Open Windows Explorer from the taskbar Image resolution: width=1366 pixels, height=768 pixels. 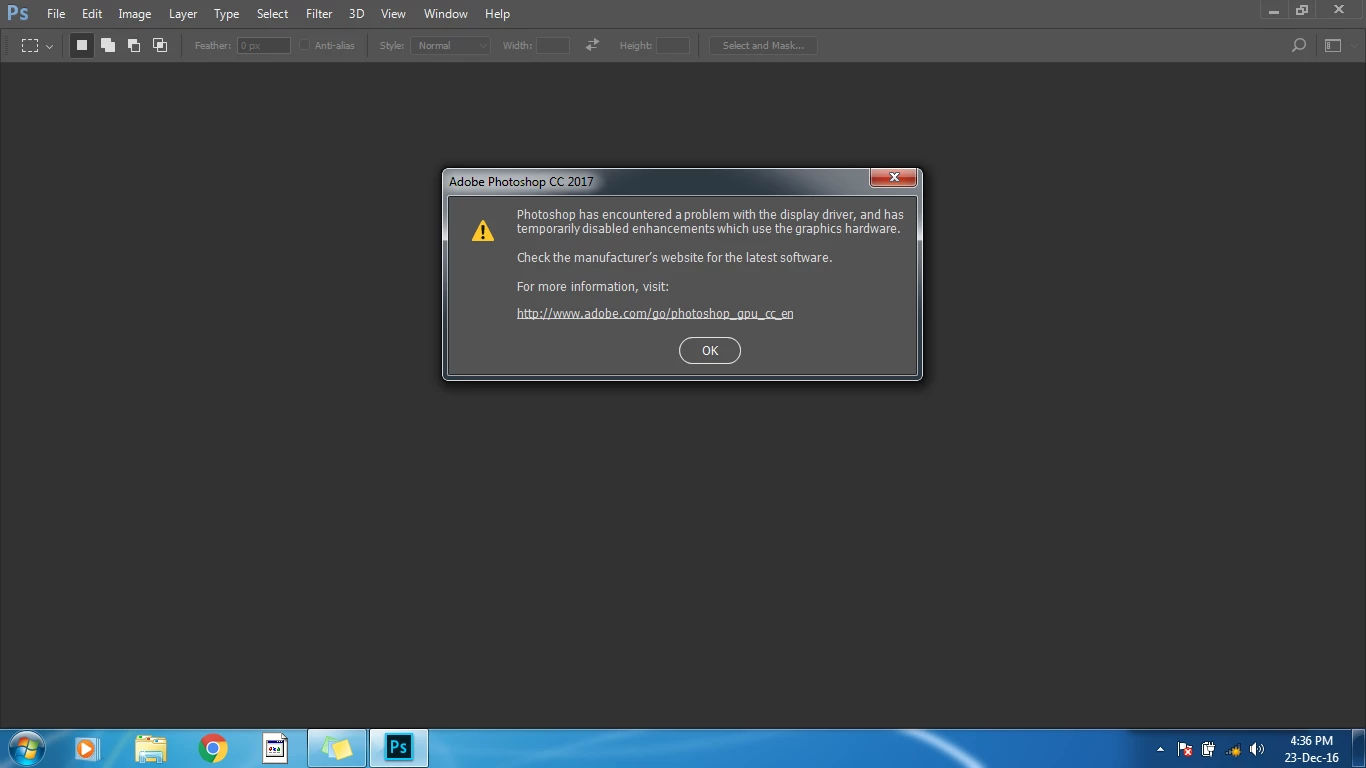[150, 748]
